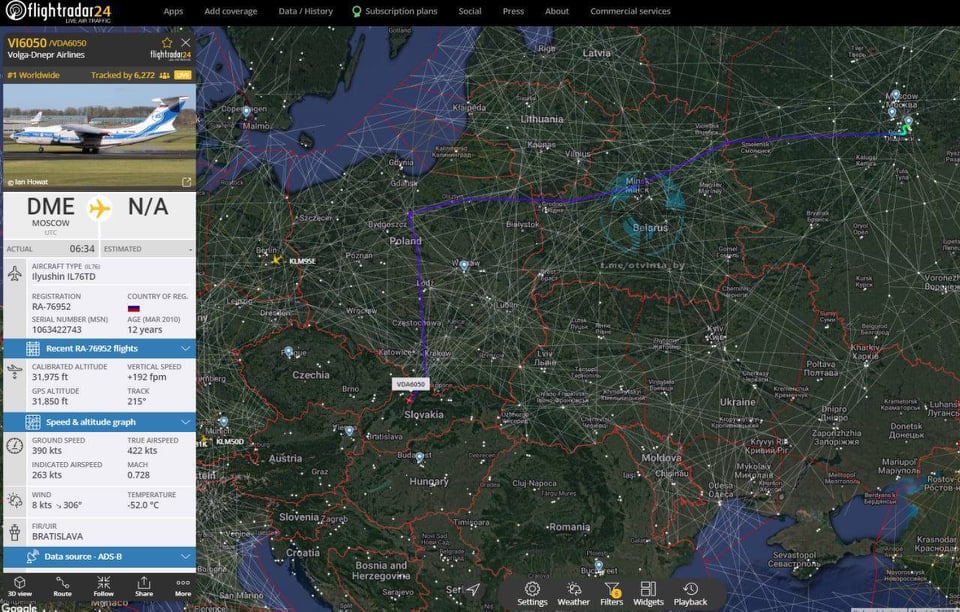960x612 pixels.
Task: Click the Budapest airport pin
Action: point(419,457)
